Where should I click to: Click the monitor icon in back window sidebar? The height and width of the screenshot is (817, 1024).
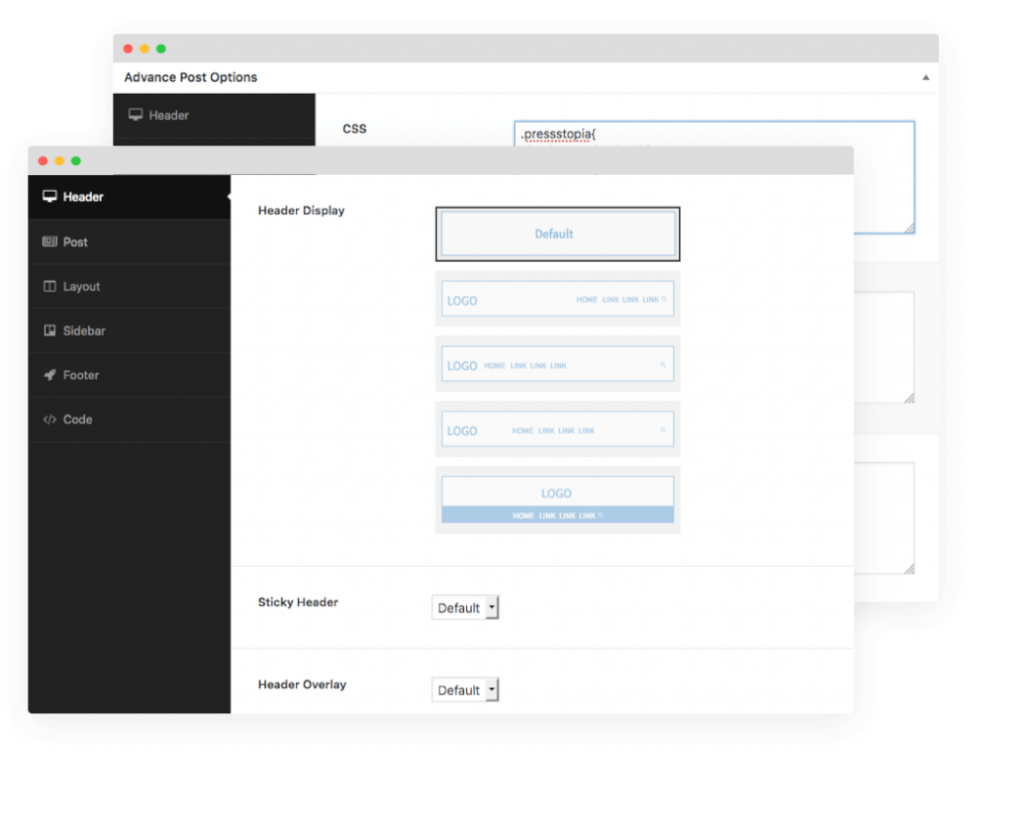(x=135, y=115)
